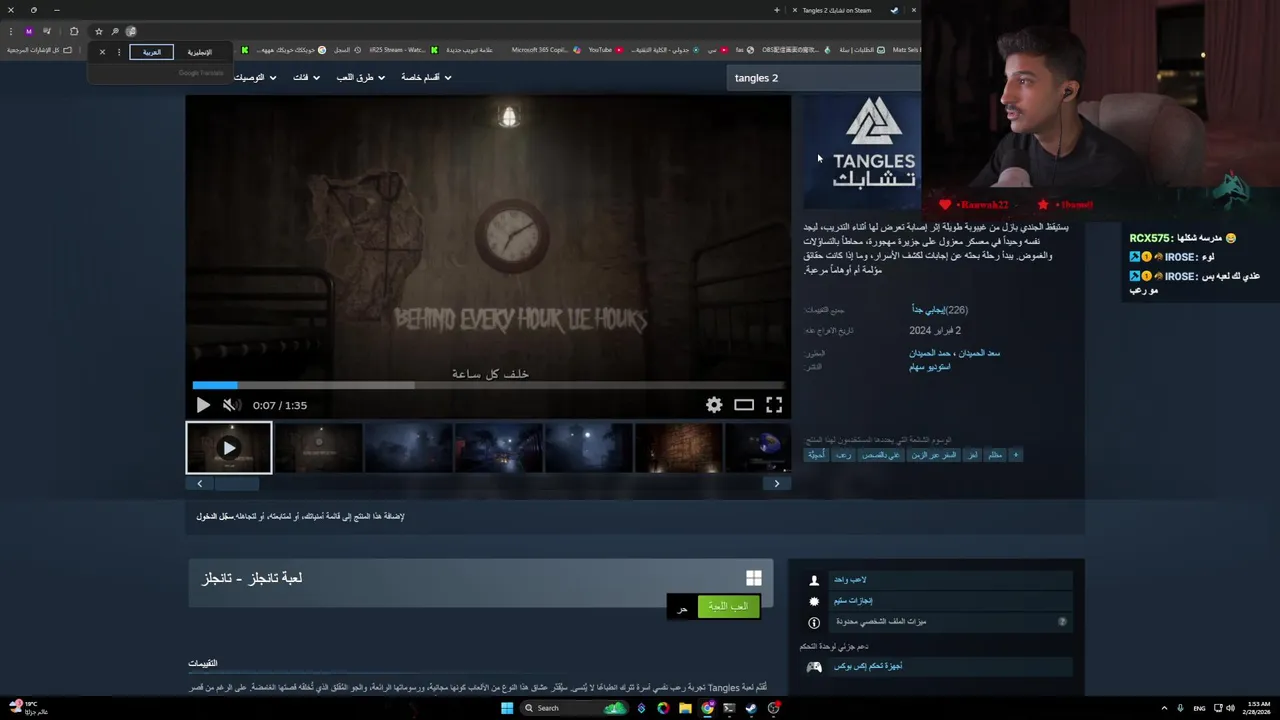Image resolution: width=1280 pixels, height=720 pixels.
Task: Move the thumbnail strip with the right arrow
Action: point(777,484)
